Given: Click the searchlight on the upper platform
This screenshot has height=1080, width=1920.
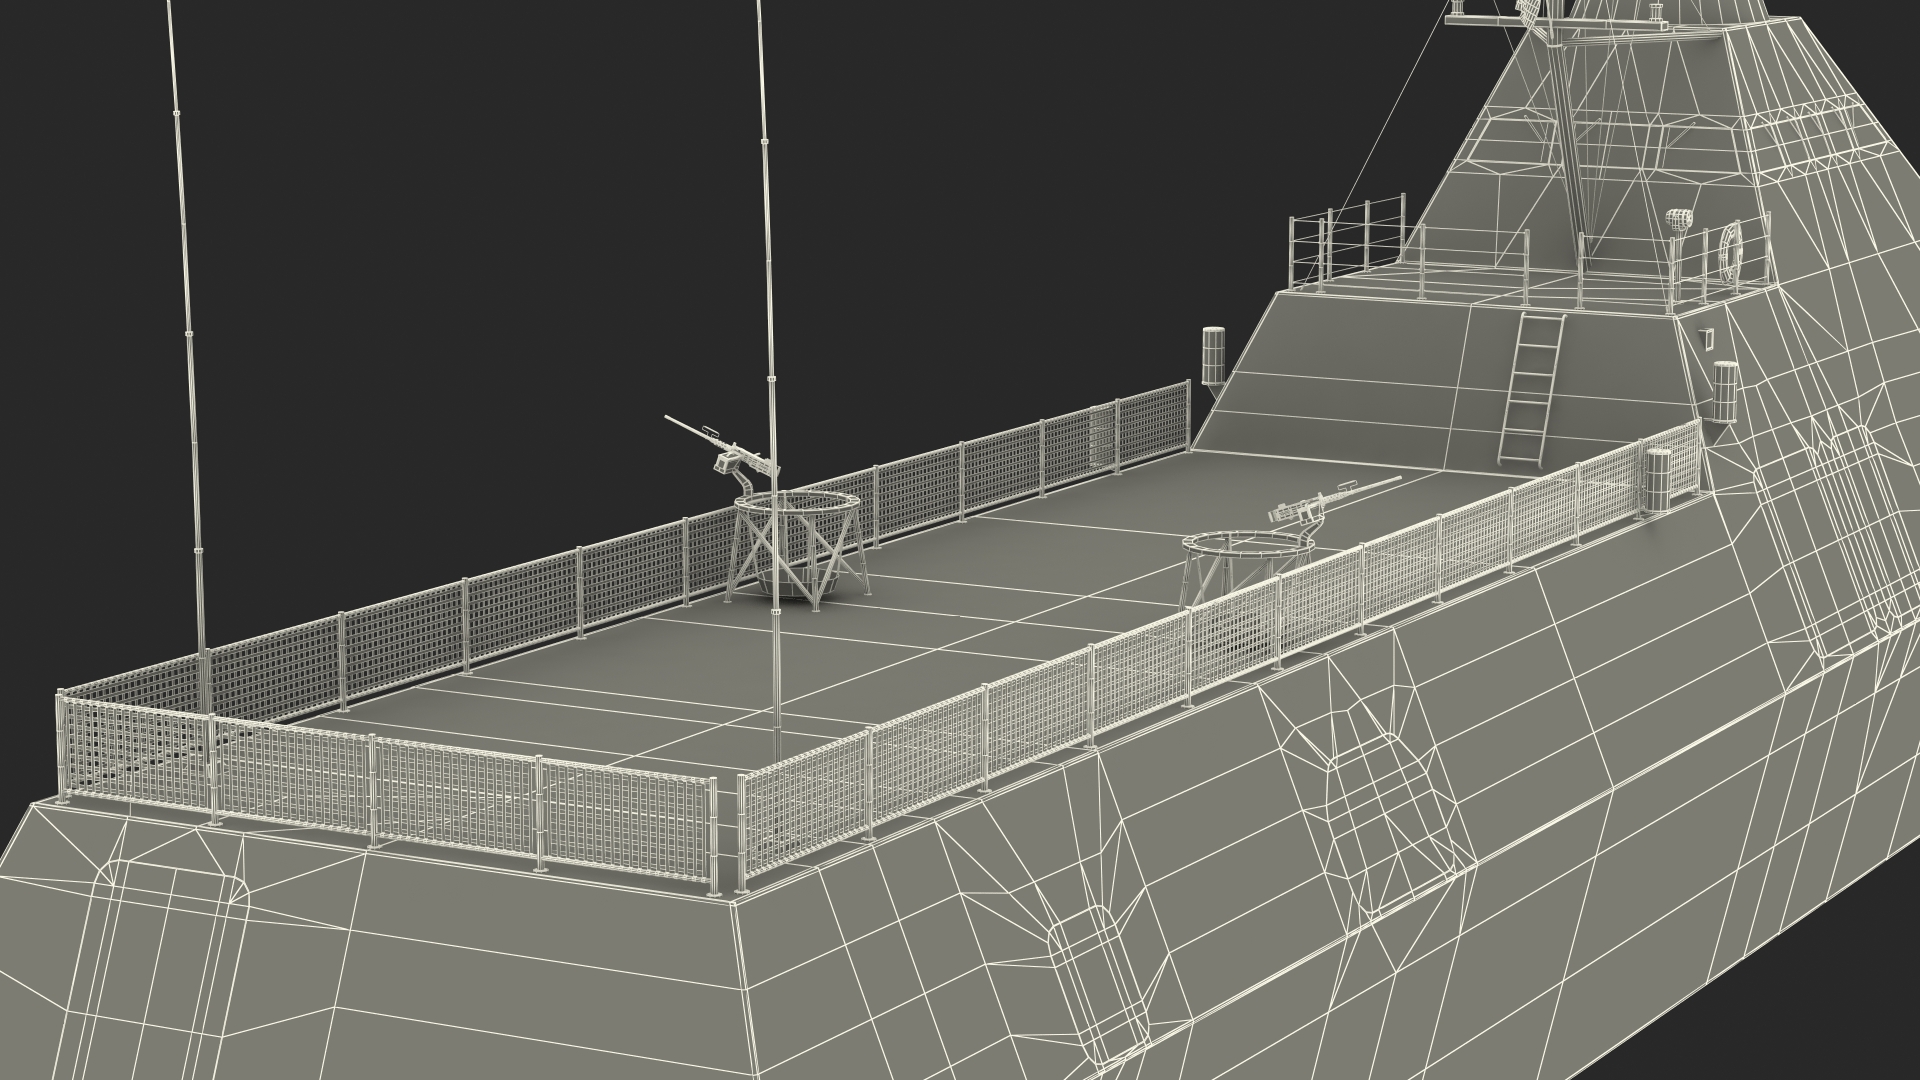Looking at the screenshot, I should 1679,220.
